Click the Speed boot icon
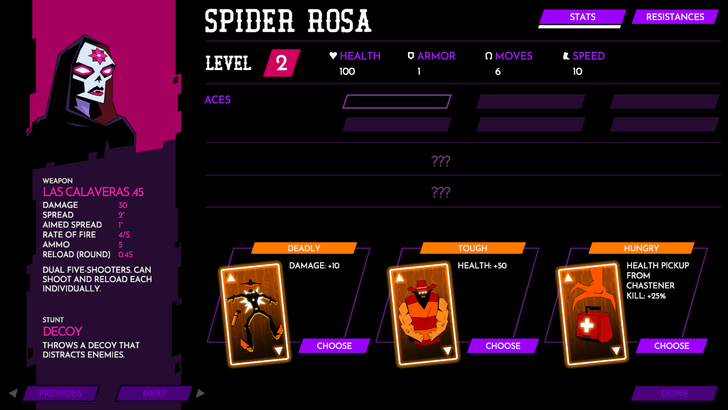Screen dimensions: 728x410 [x=566, y=56]
